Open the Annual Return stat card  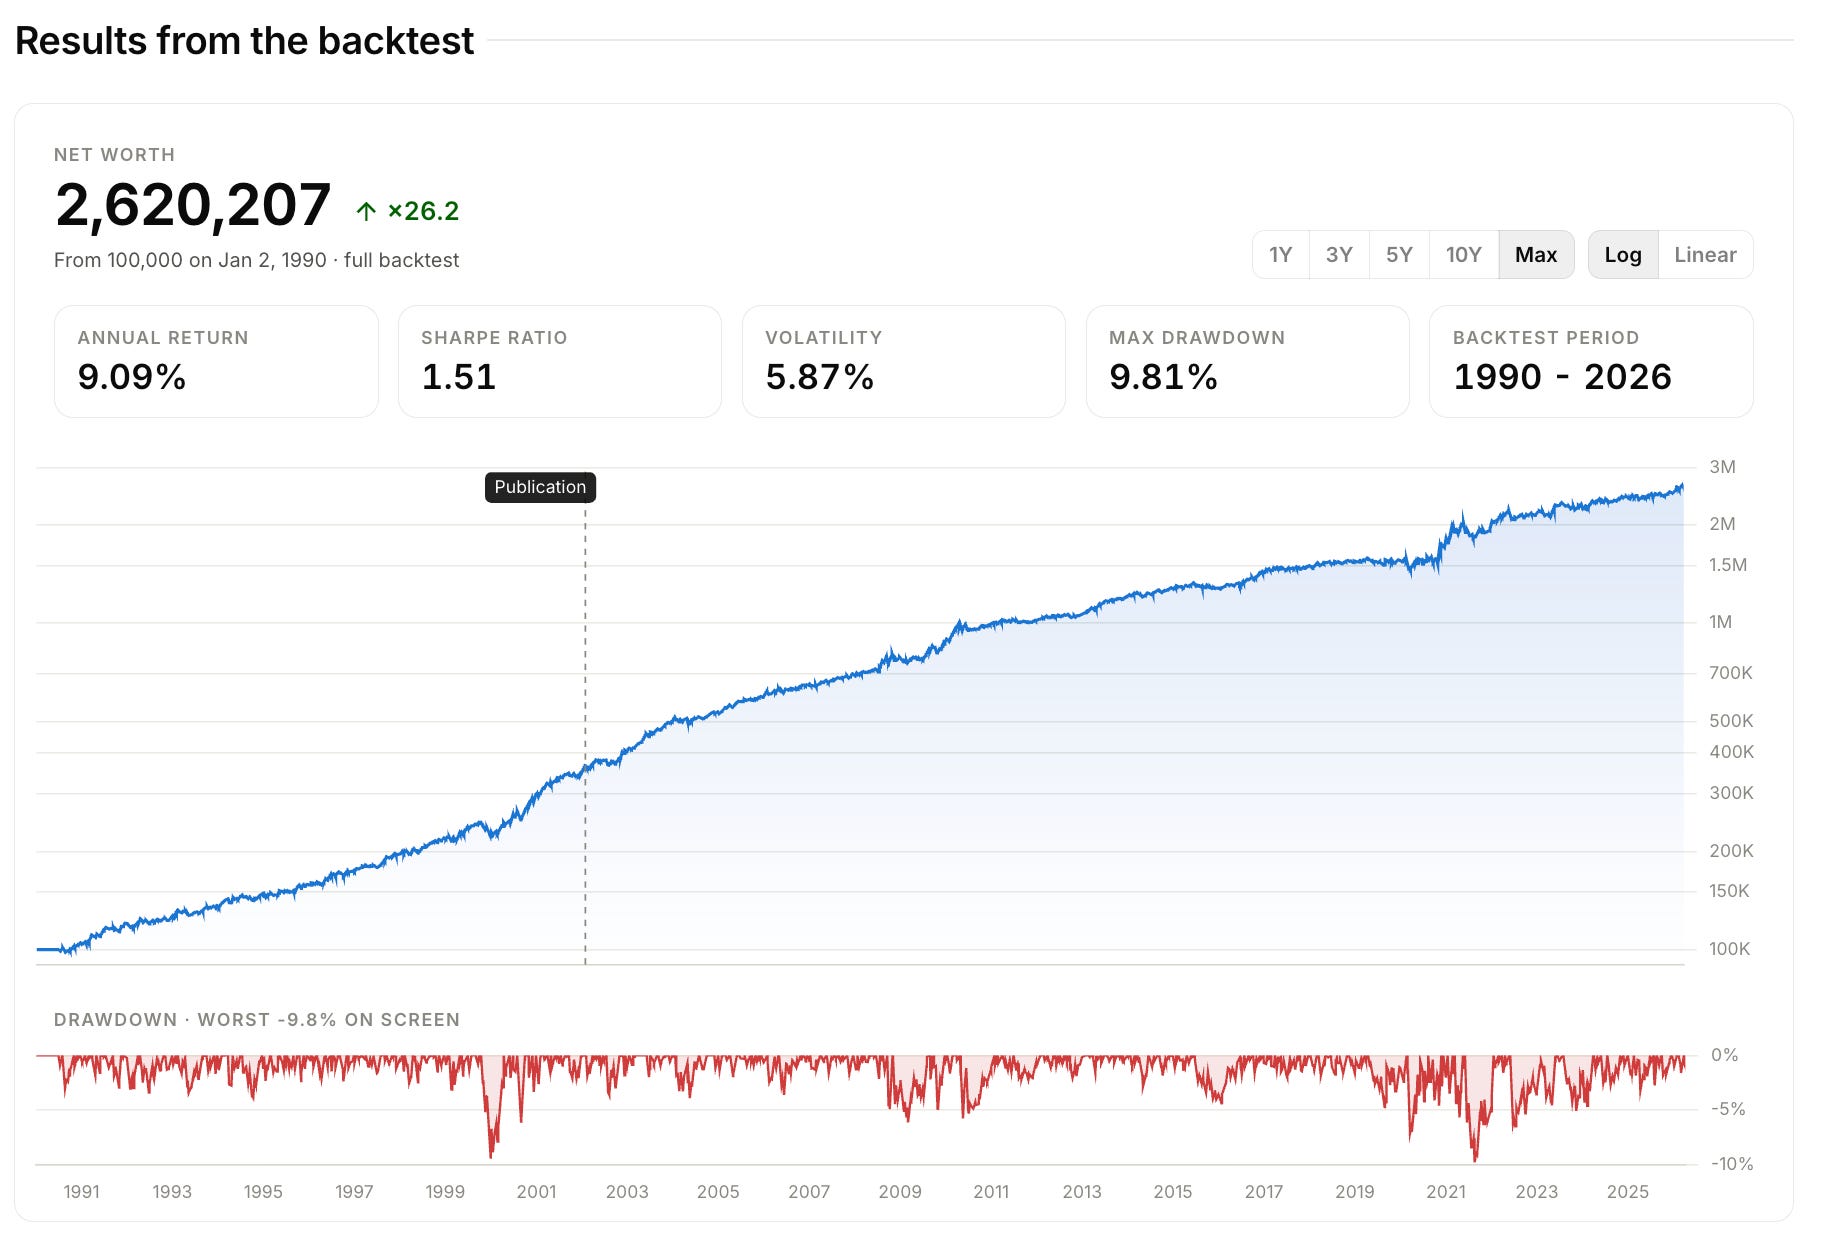tap(216, 361)
